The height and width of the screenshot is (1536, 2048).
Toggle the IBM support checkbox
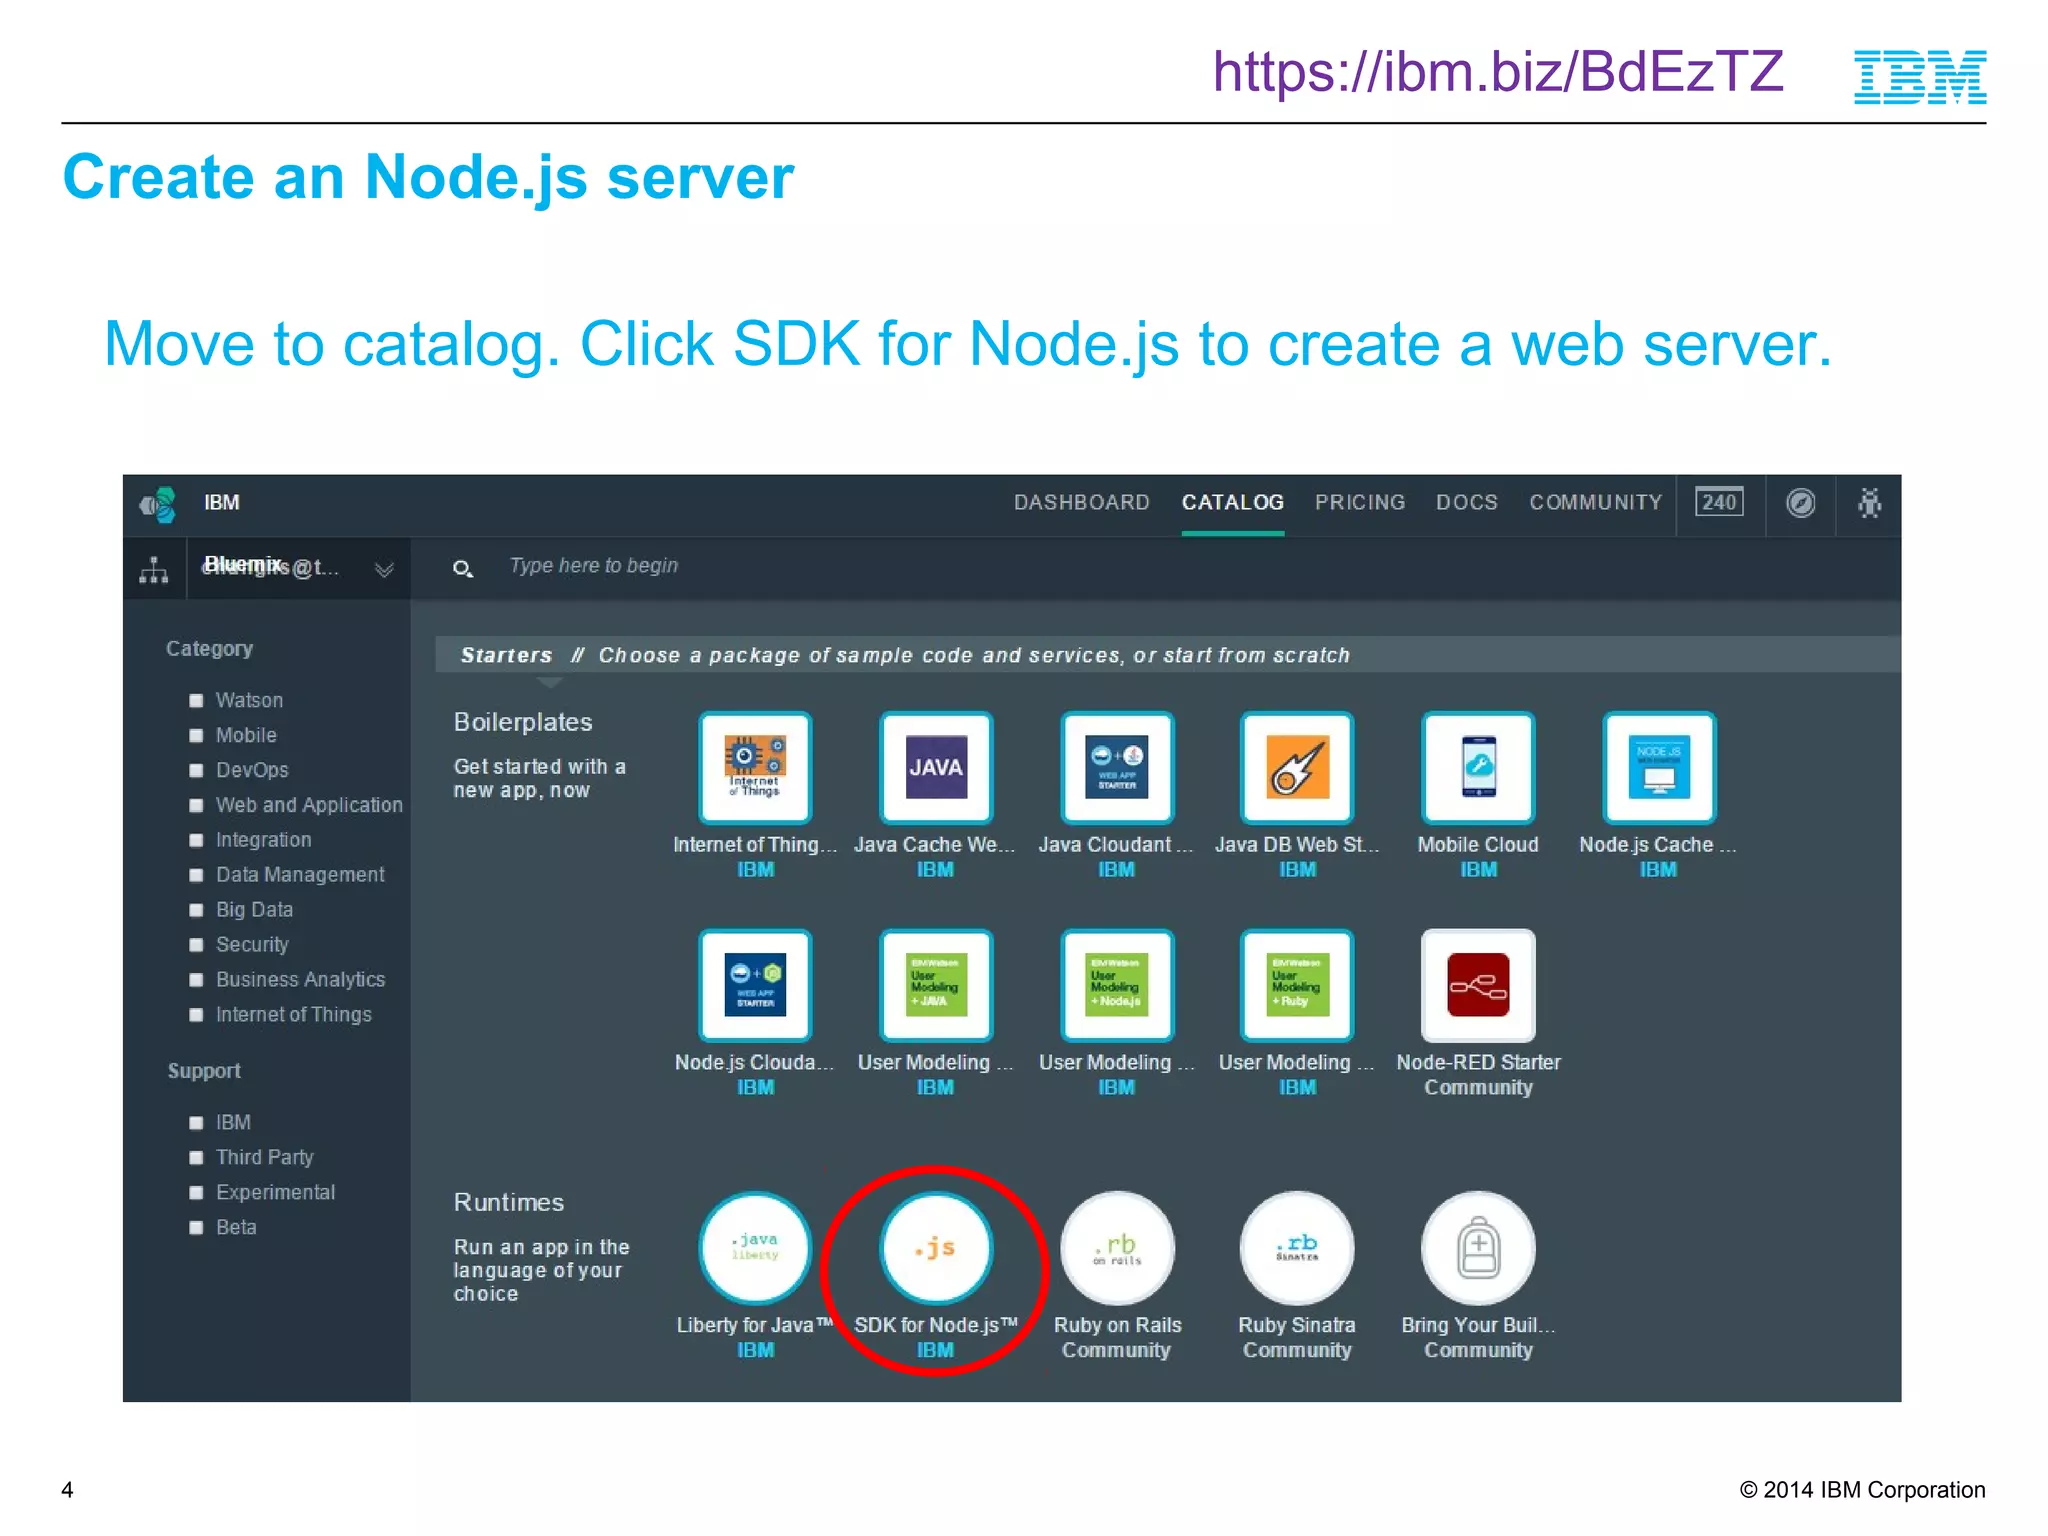(x=196, y=1123)
